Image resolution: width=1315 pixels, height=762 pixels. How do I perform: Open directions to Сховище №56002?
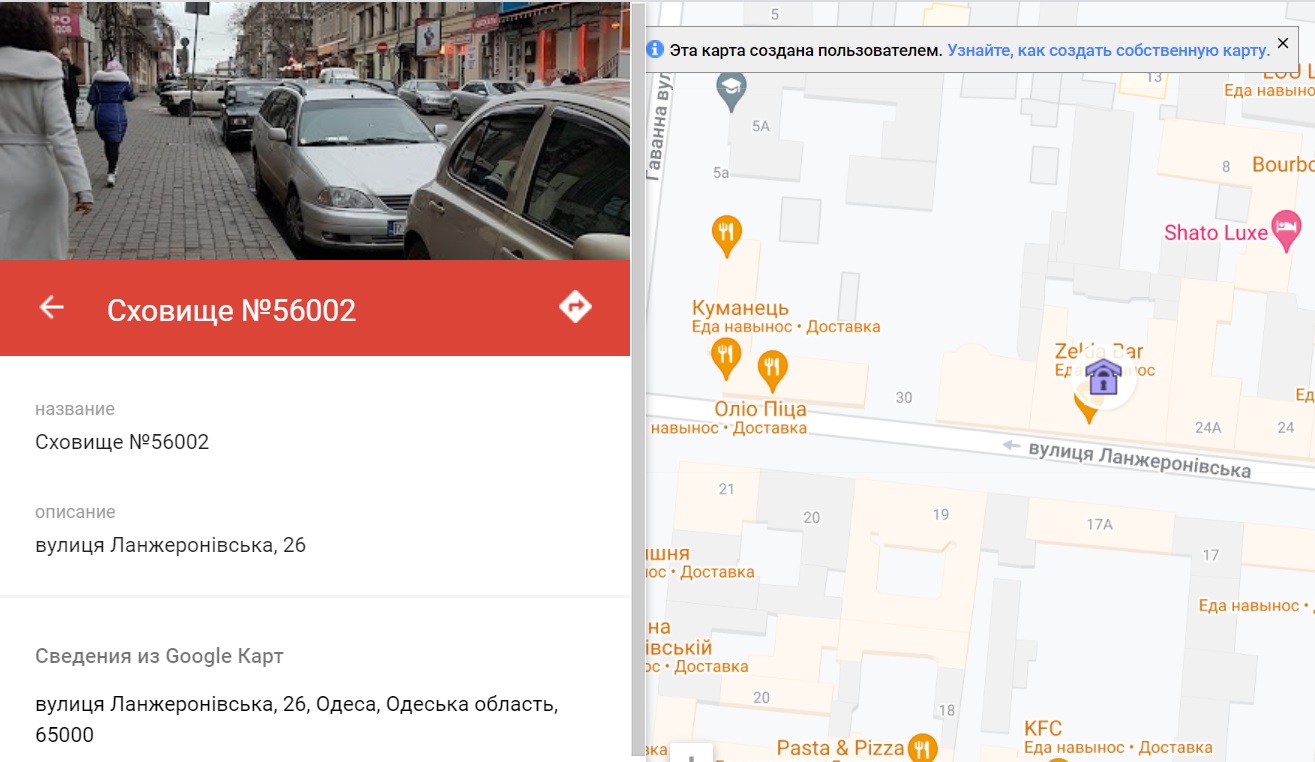coord(575,307)
